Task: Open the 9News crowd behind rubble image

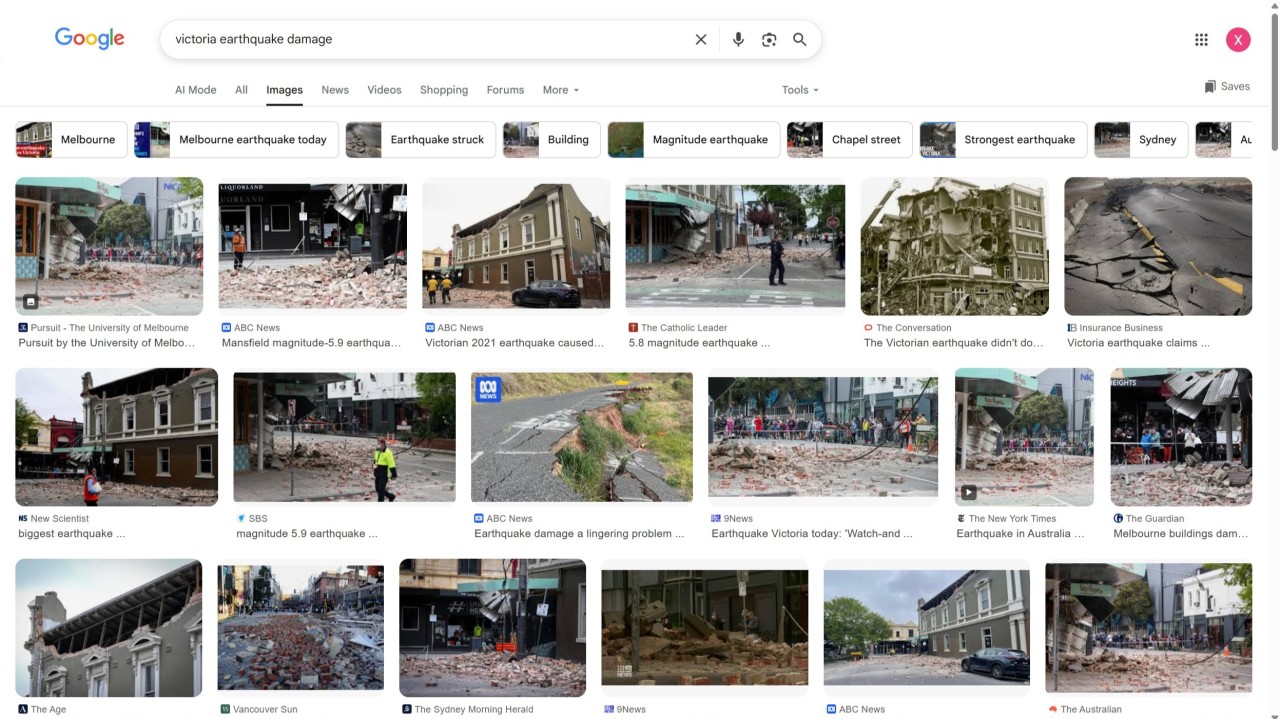Action: tap(823, 437)
